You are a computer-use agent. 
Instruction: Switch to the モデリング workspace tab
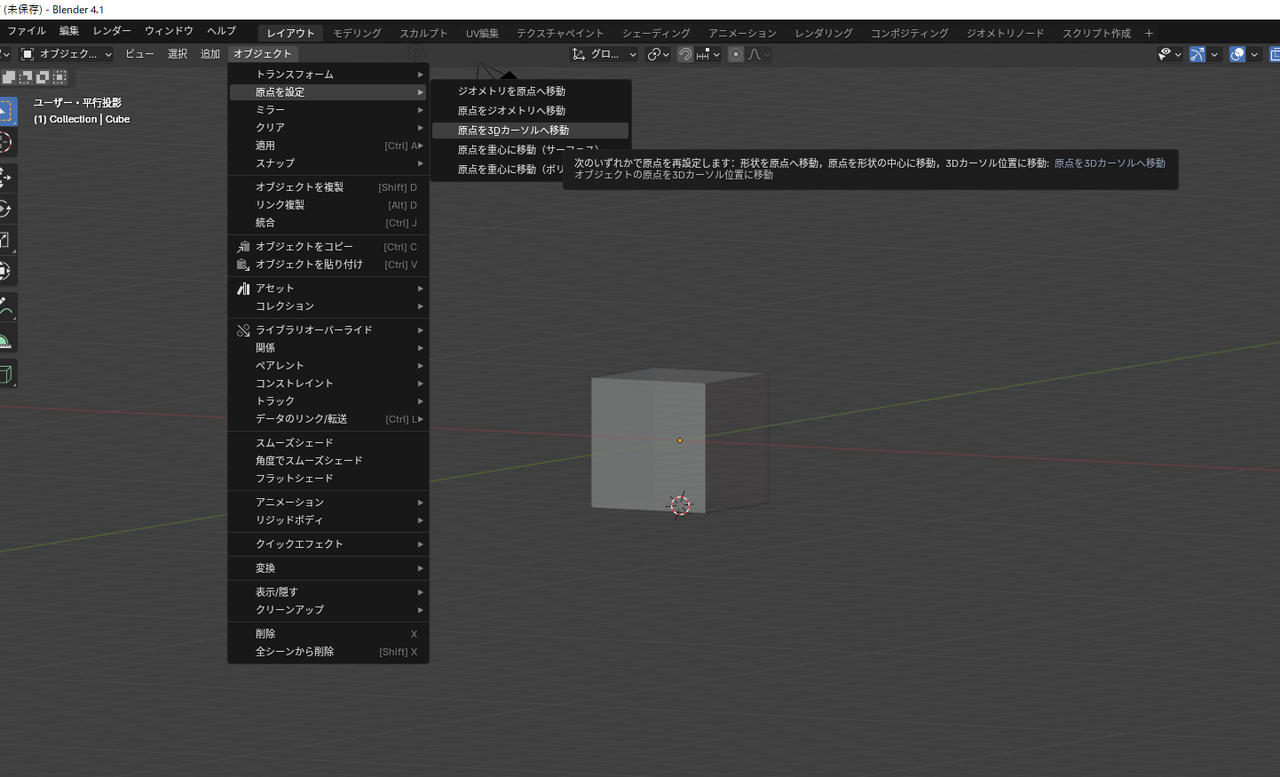click(357, 33)
